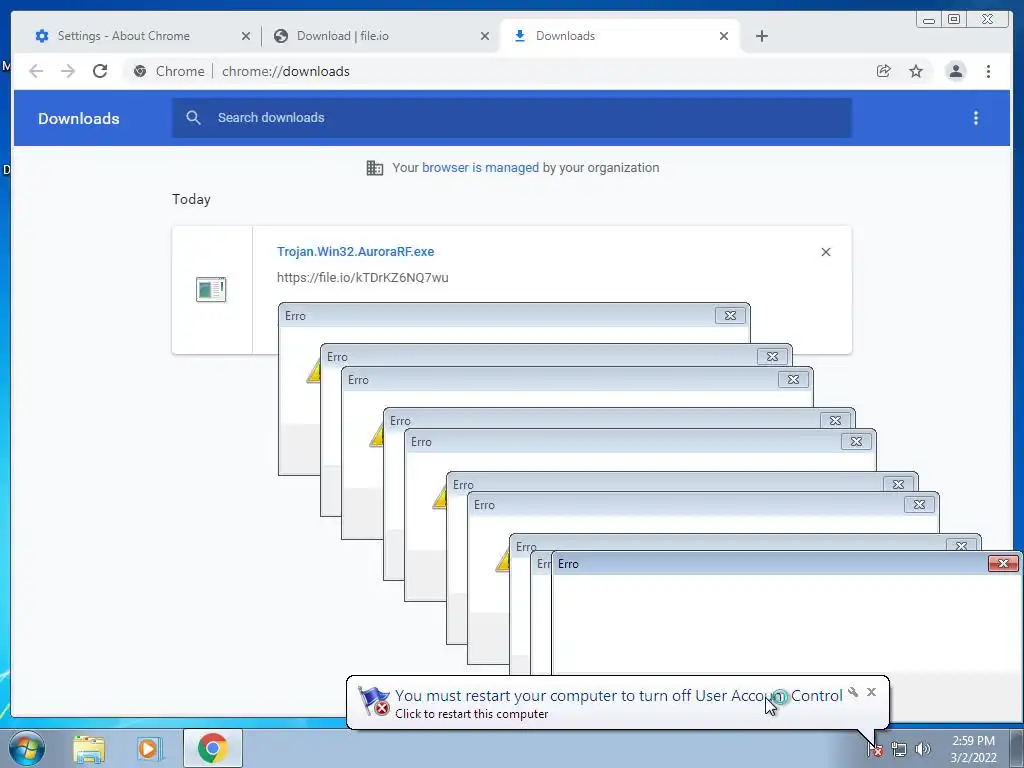Close the Downloads tab
Image resolution: width=1024 pixels, height=768 pixels.
click(x=724, y=36)
